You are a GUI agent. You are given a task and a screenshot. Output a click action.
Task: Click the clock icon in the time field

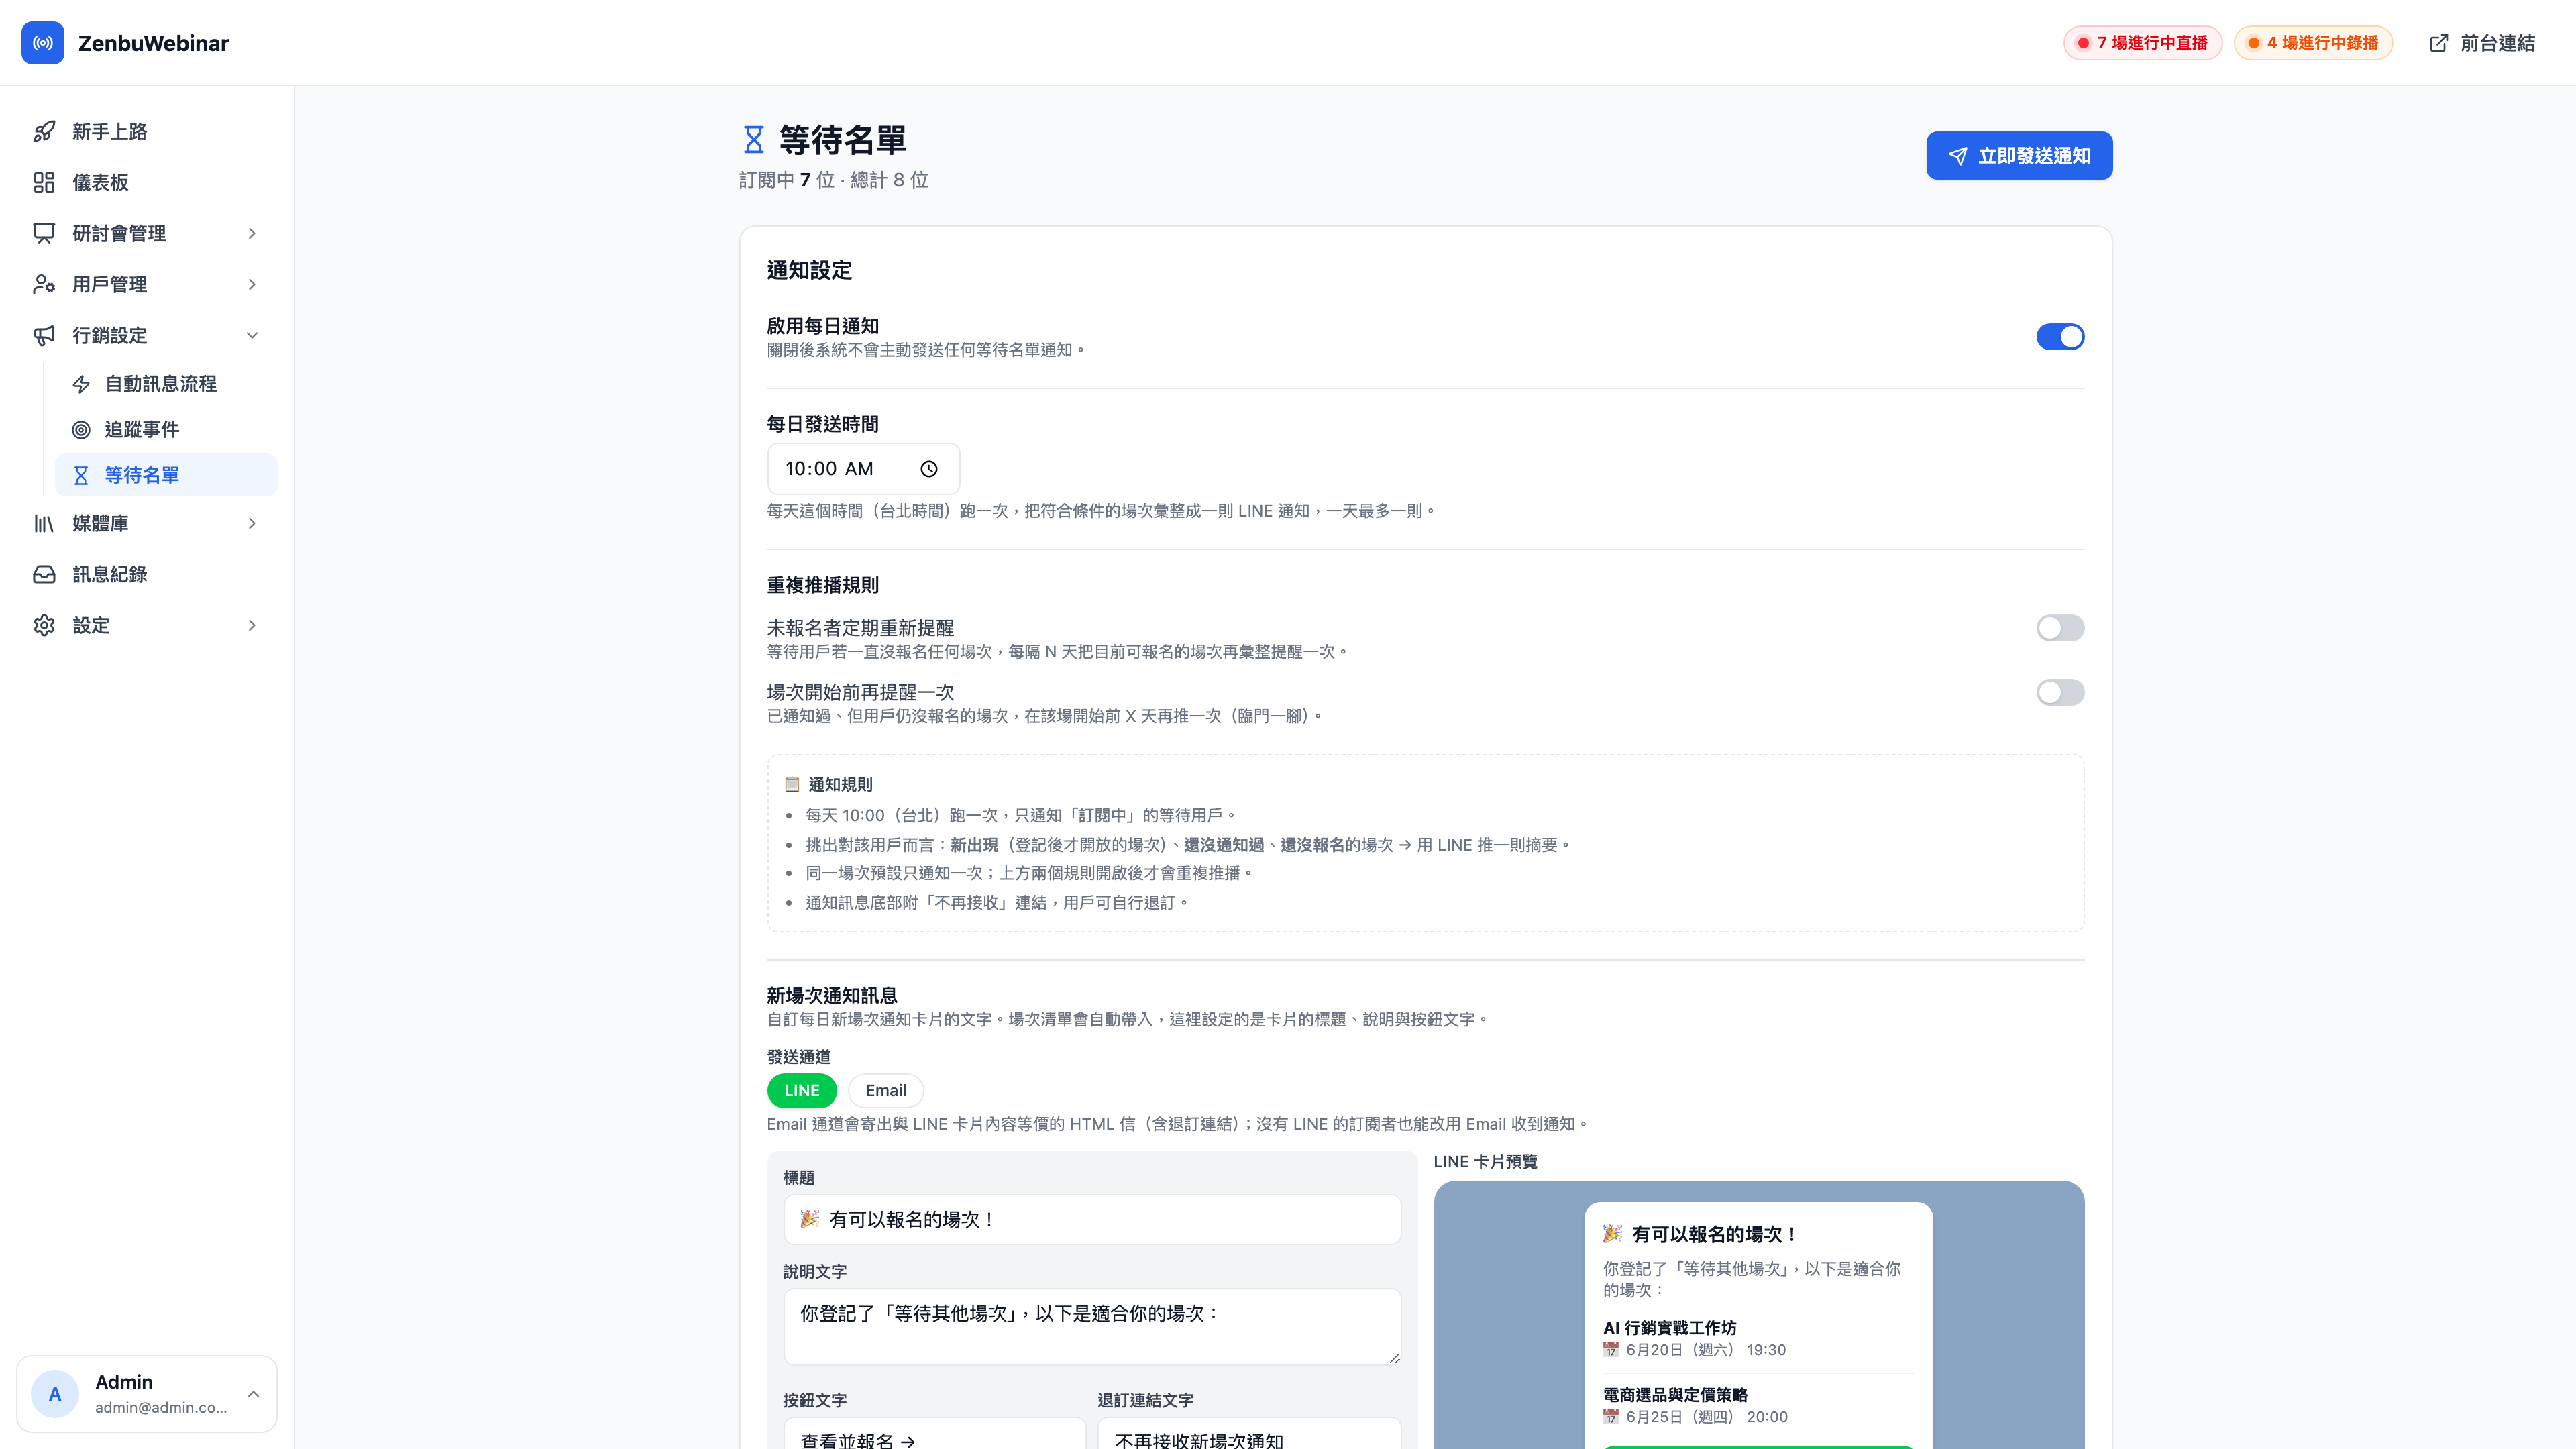click(929, 469)
